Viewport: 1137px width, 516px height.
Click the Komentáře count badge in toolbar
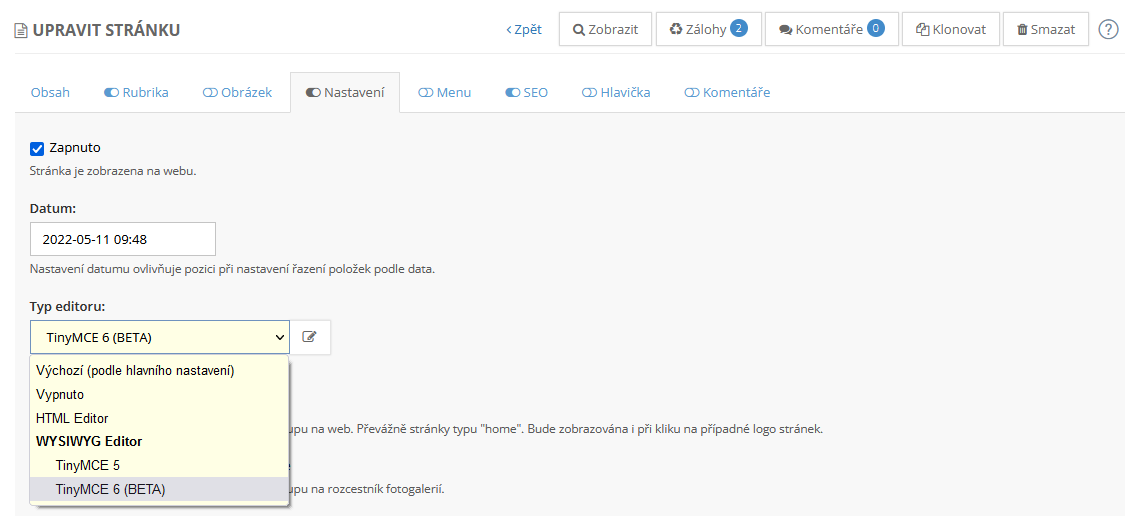(x=875, y=28)
